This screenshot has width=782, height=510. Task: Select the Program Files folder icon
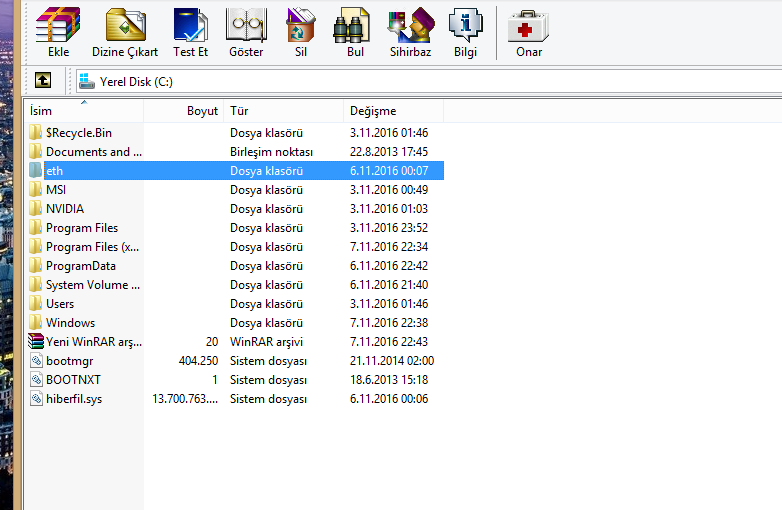[35, 227]
